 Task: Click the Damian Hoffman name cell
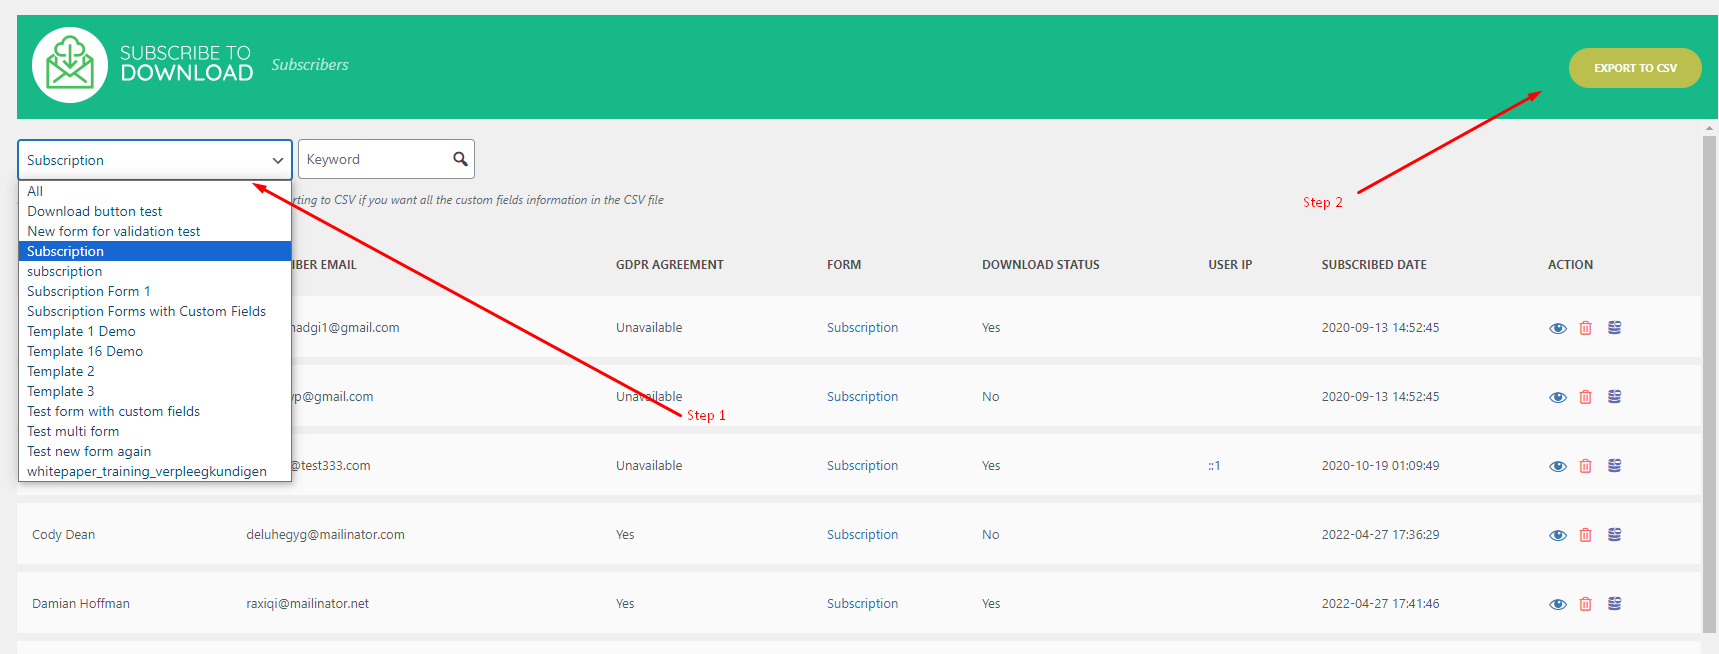point(81,604)
